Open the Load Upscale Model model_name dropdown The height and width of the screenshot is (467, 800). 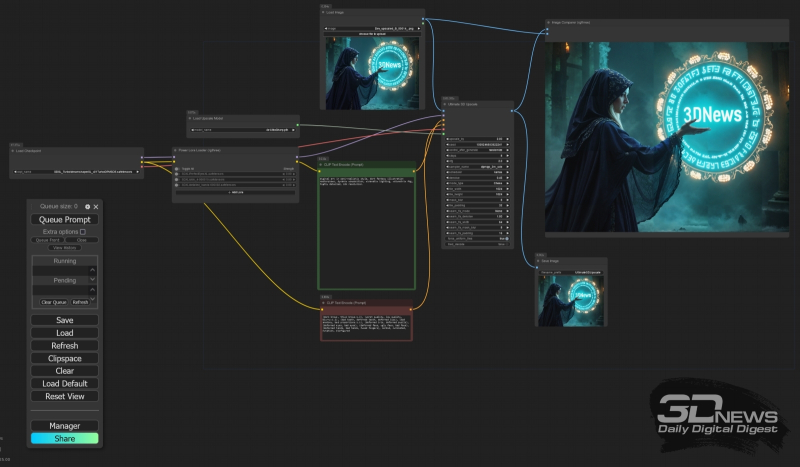[242, 129]
